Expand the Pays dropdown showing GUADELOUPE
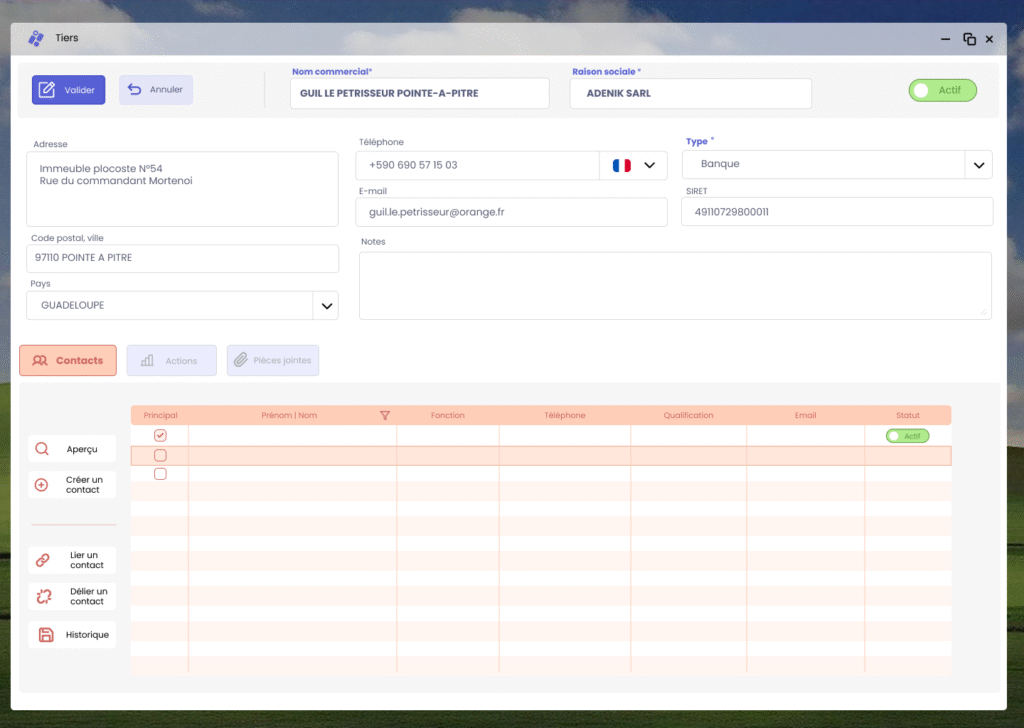 point(325,306)
